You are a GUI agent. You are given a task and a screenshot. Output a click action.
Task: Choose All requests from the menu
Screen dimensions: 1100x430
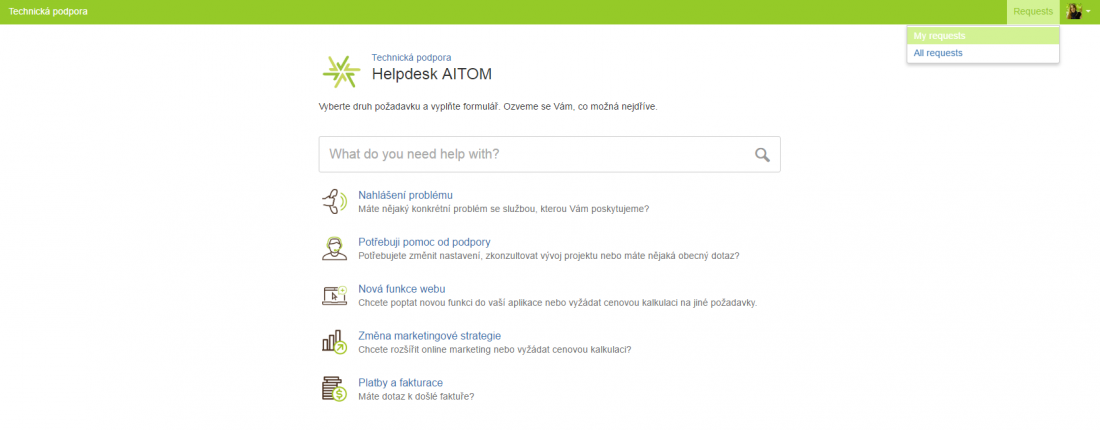(x=938, y=53)
